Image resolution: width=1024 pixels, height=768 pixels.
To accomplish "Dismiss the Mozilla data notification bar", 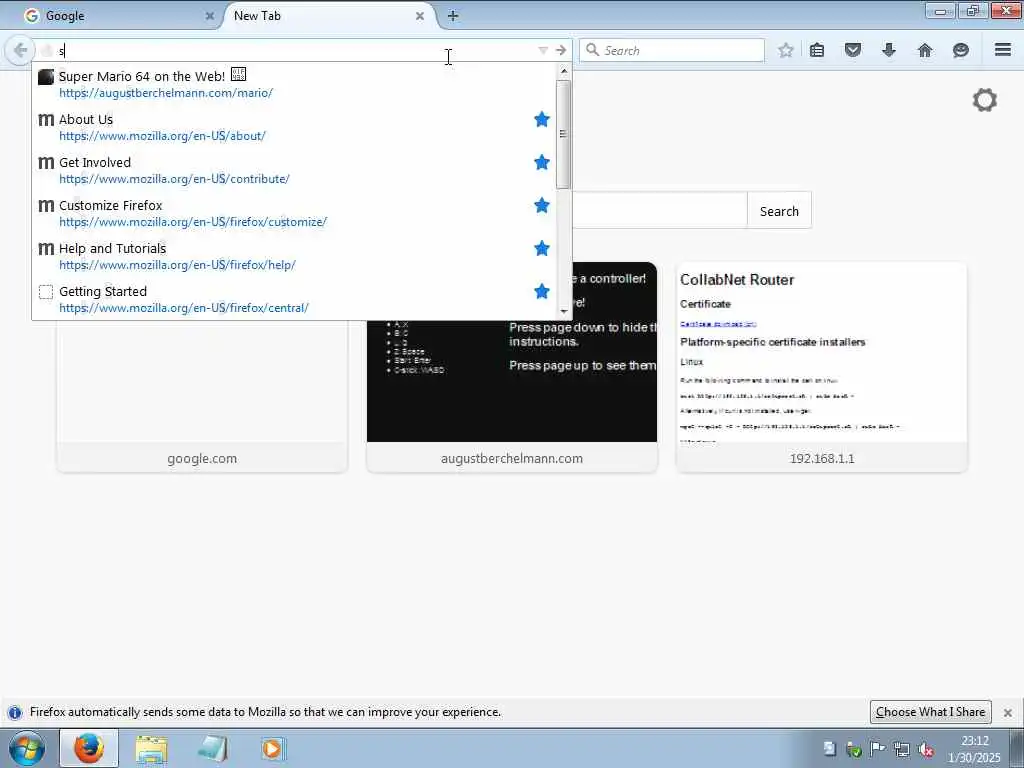I will click(1008, 712).
